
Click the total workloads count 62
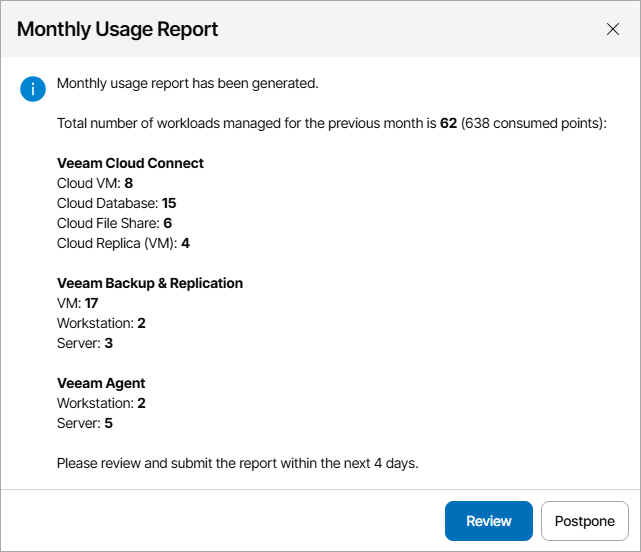click(448, 123)
